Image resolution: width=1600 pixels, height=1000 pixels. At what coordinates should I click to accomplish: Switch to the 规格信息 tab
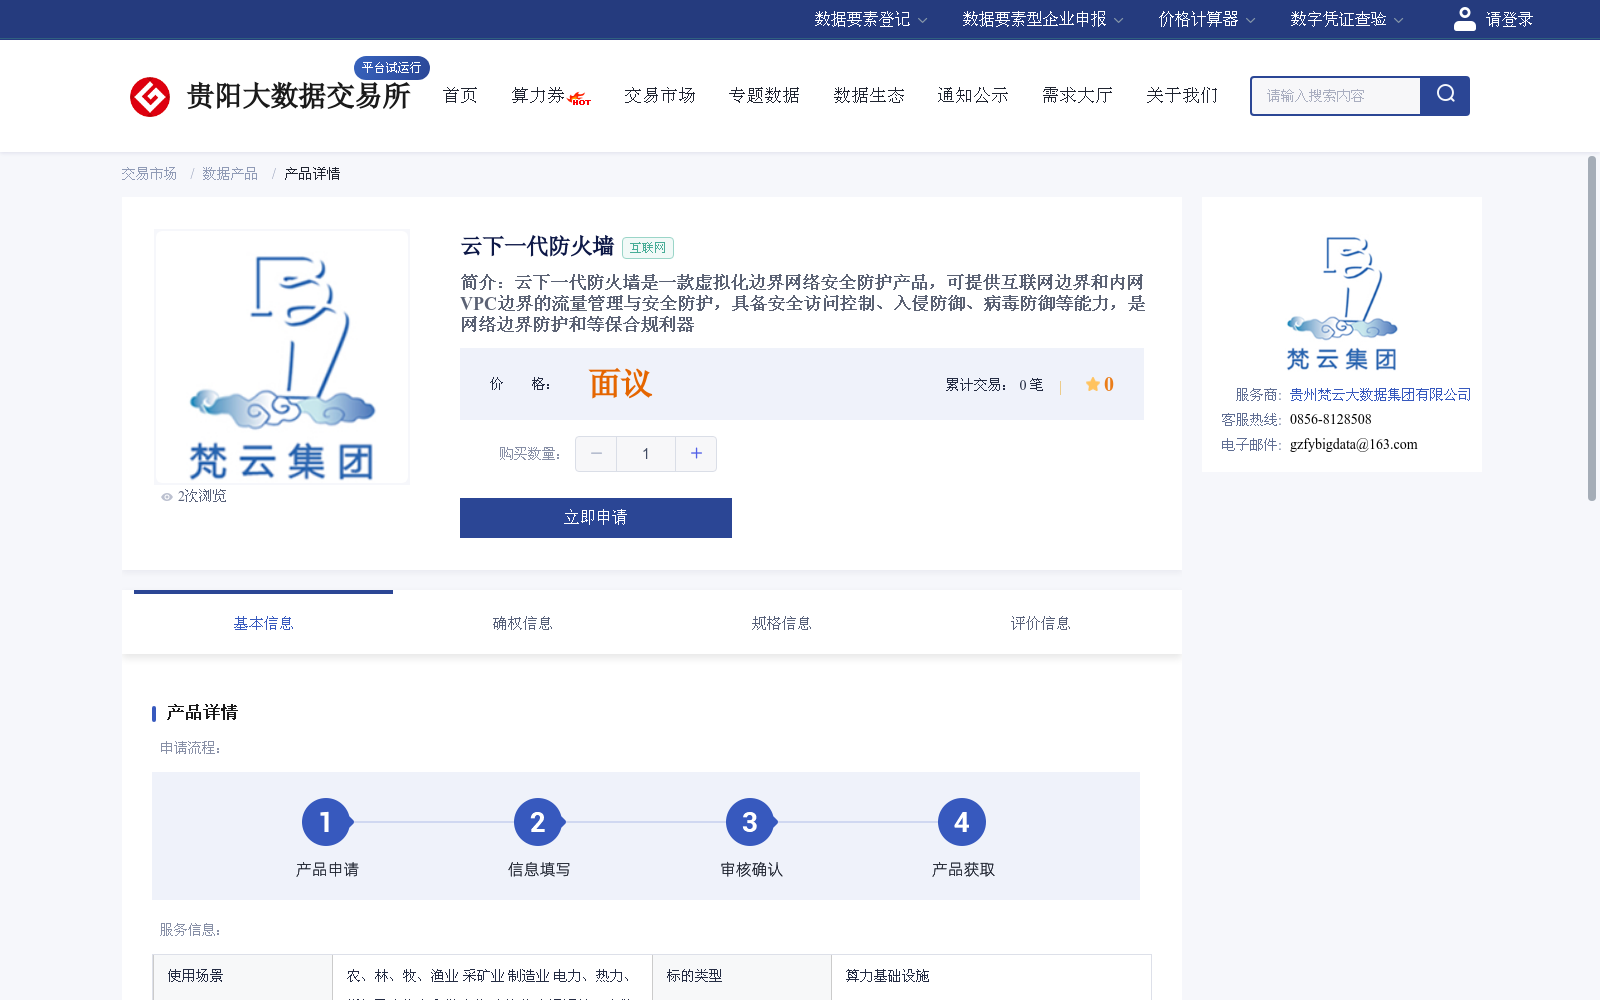click(781, 623)
